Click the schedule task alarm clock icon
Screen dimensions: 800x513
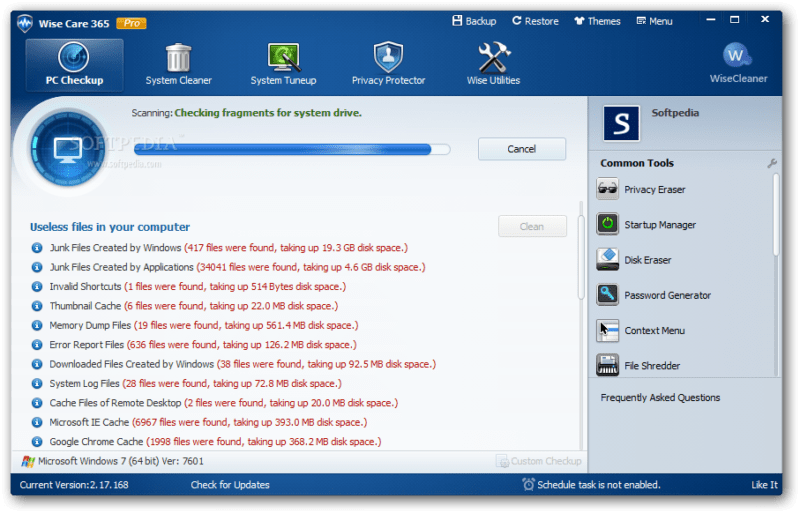click(528, 484)
